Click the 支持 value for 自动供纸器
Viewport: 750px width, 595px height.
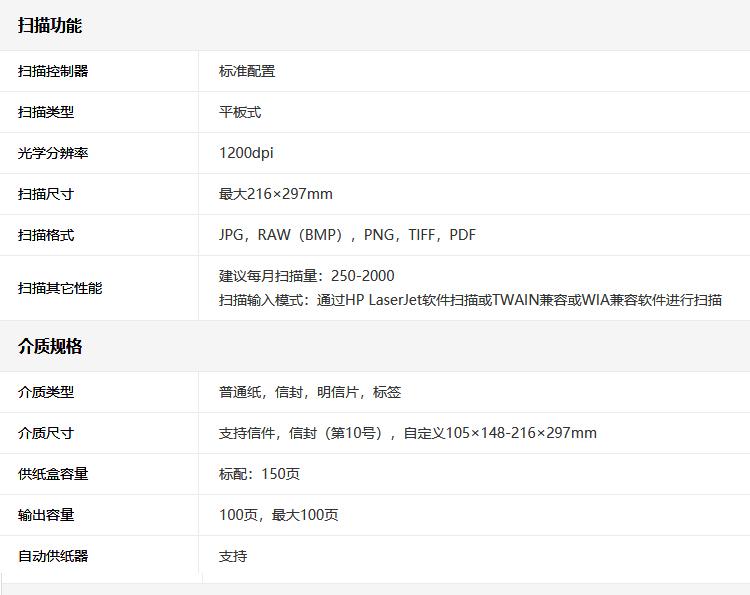point(233,556)
